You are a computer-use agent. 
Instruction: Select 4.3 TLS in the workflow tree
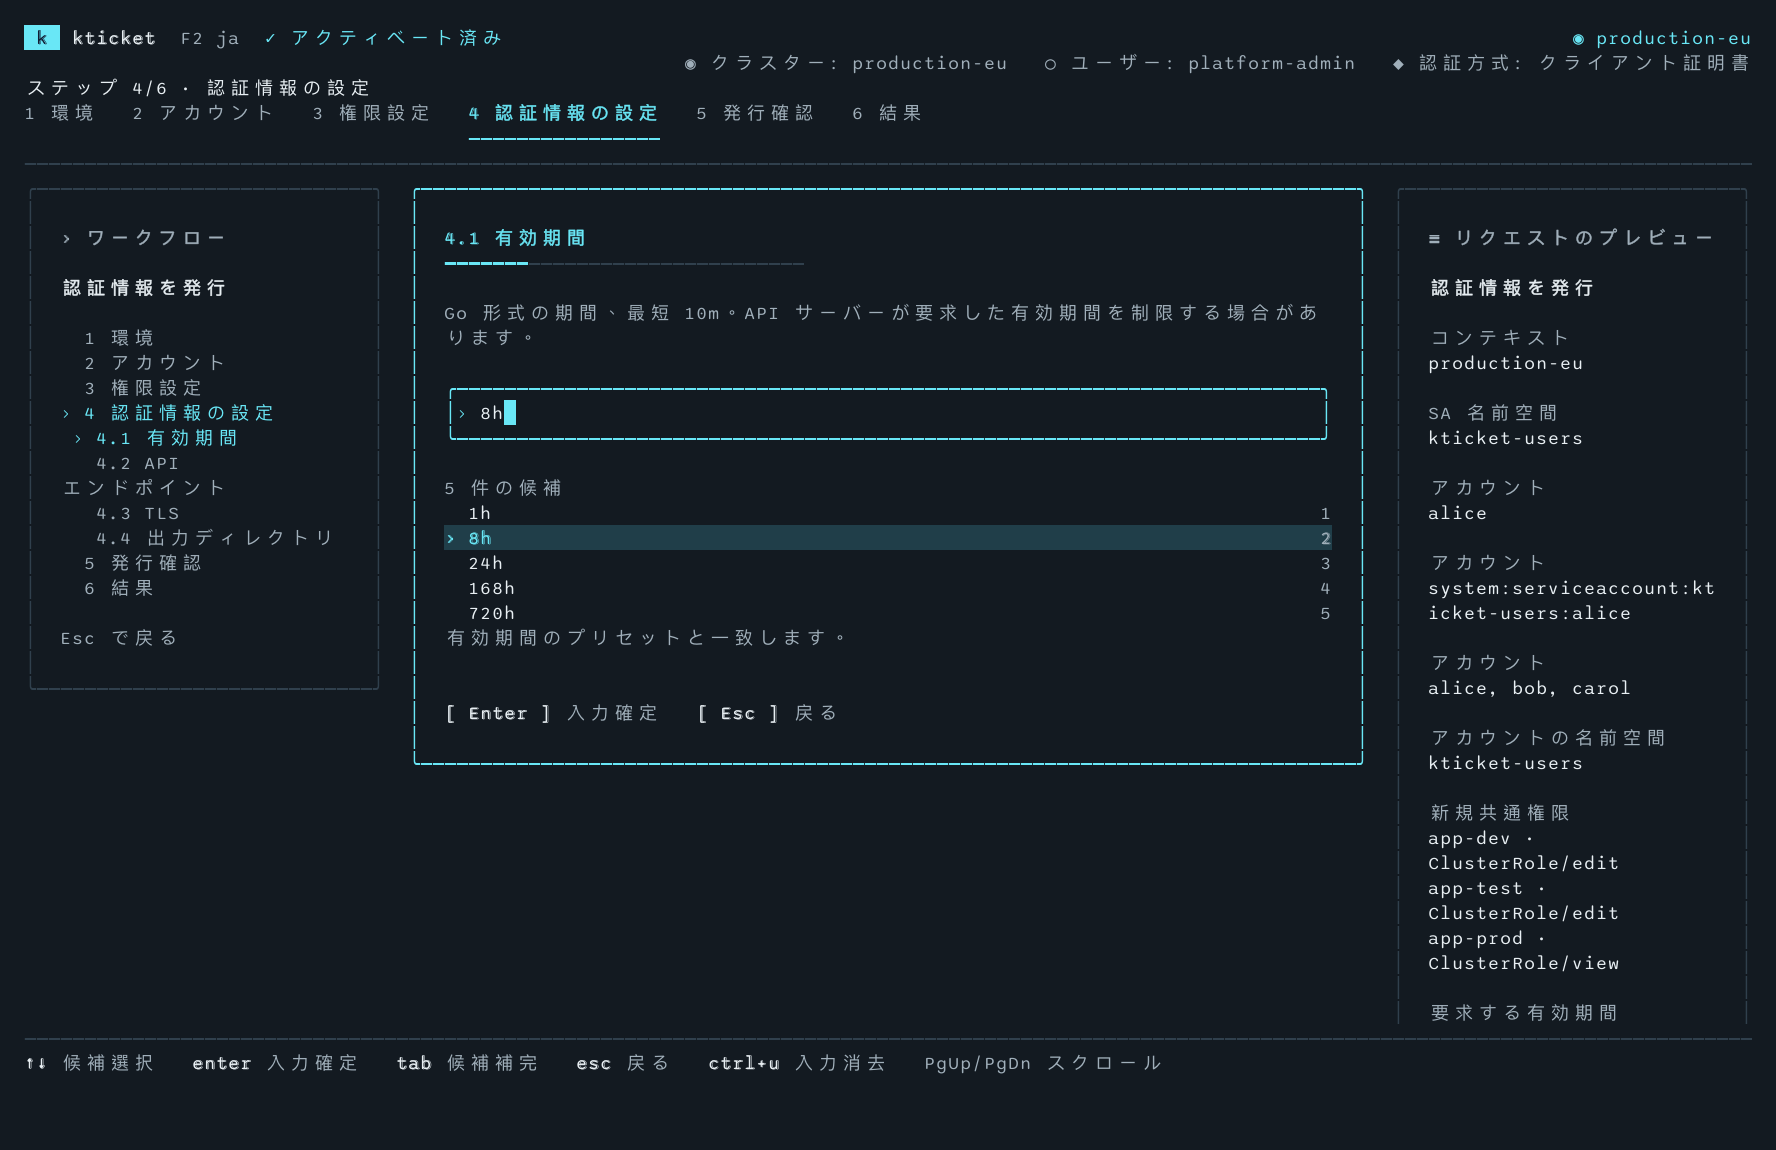[138, 513]
